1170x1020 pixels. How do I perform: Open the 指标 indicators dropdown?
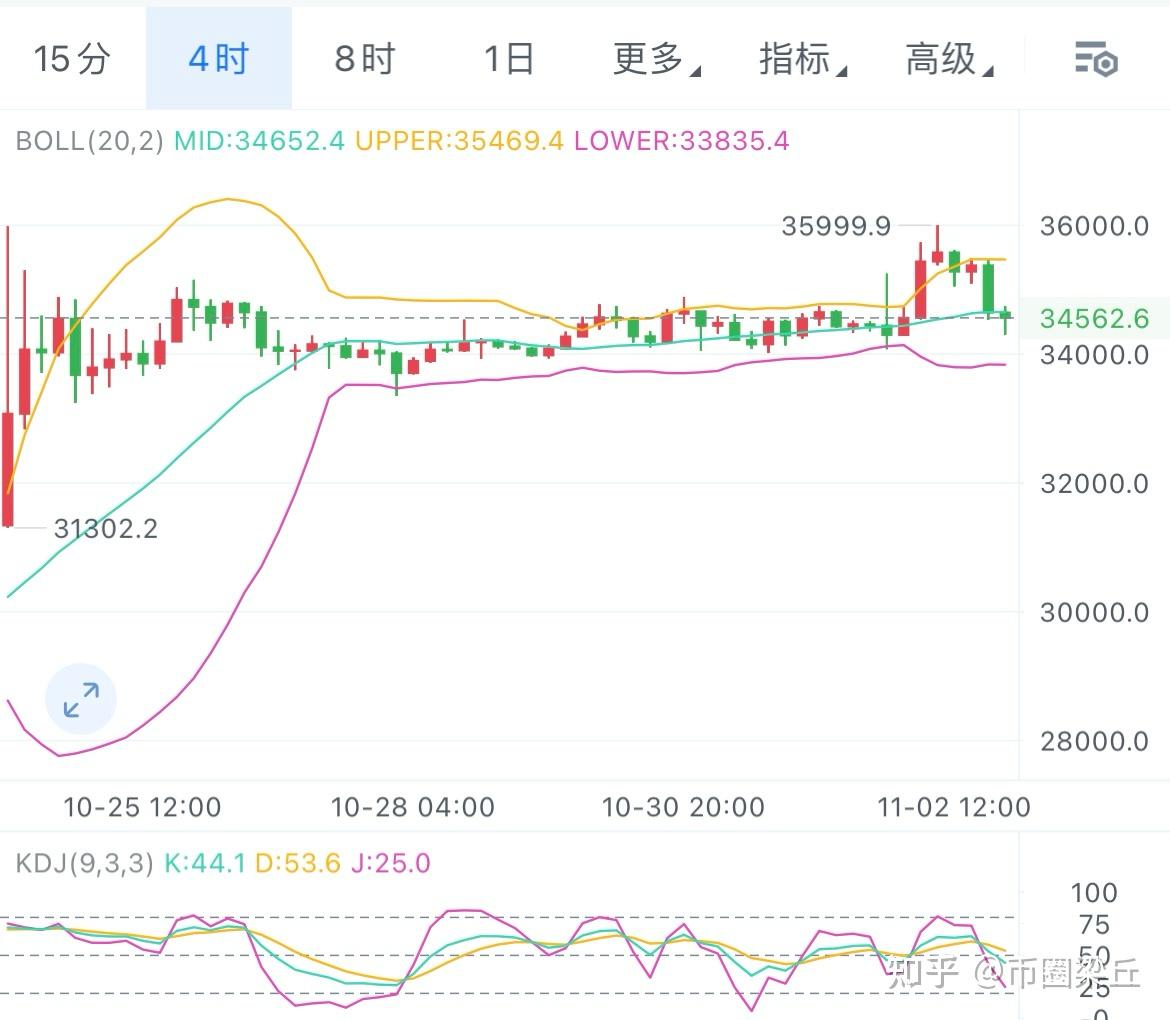[803, 58]
